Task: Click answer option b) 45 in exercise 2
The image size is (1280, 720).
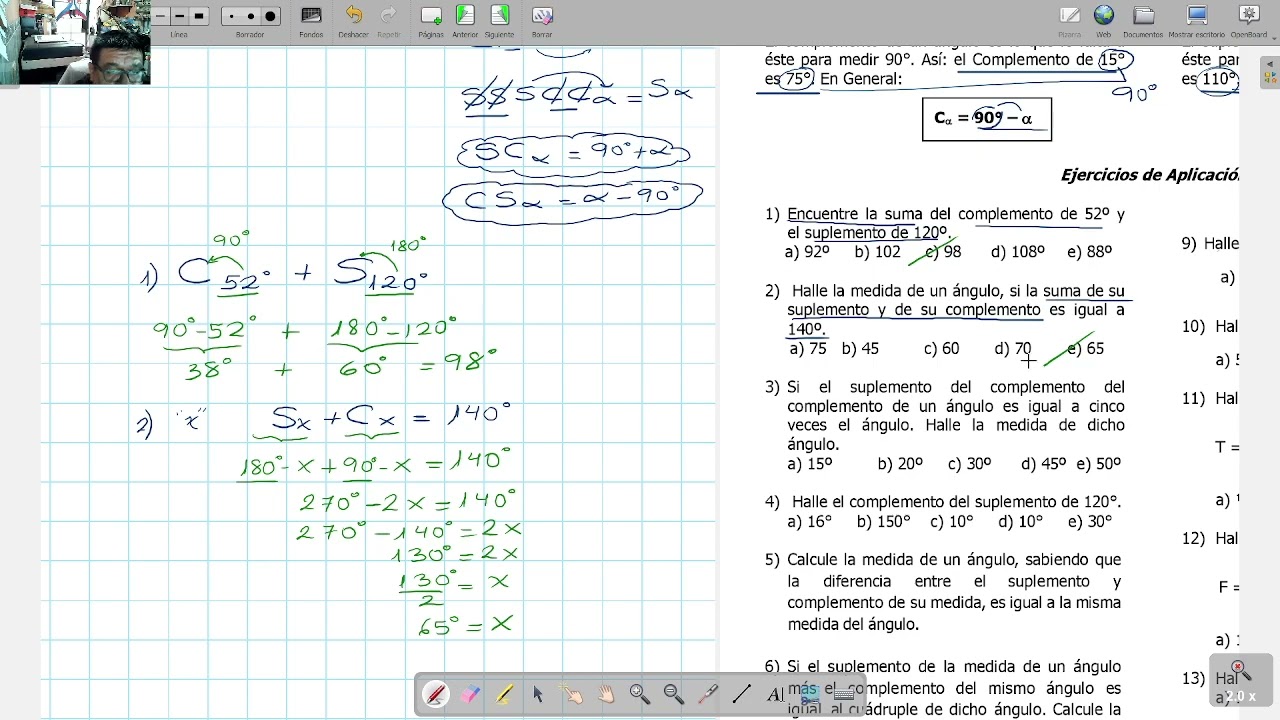Action: pyautogui.click(x=861, y=349)
